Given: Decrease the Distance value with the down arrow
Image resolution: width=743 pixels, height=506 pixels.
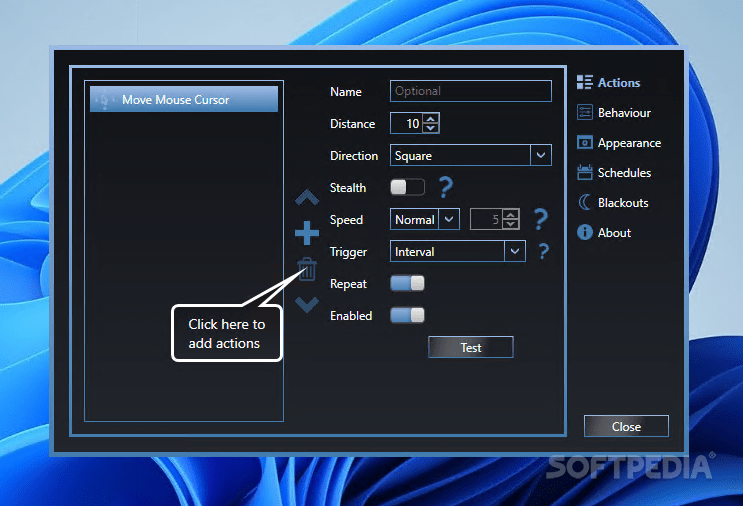Looking at the screenshot, I should [x=430, y=128].
